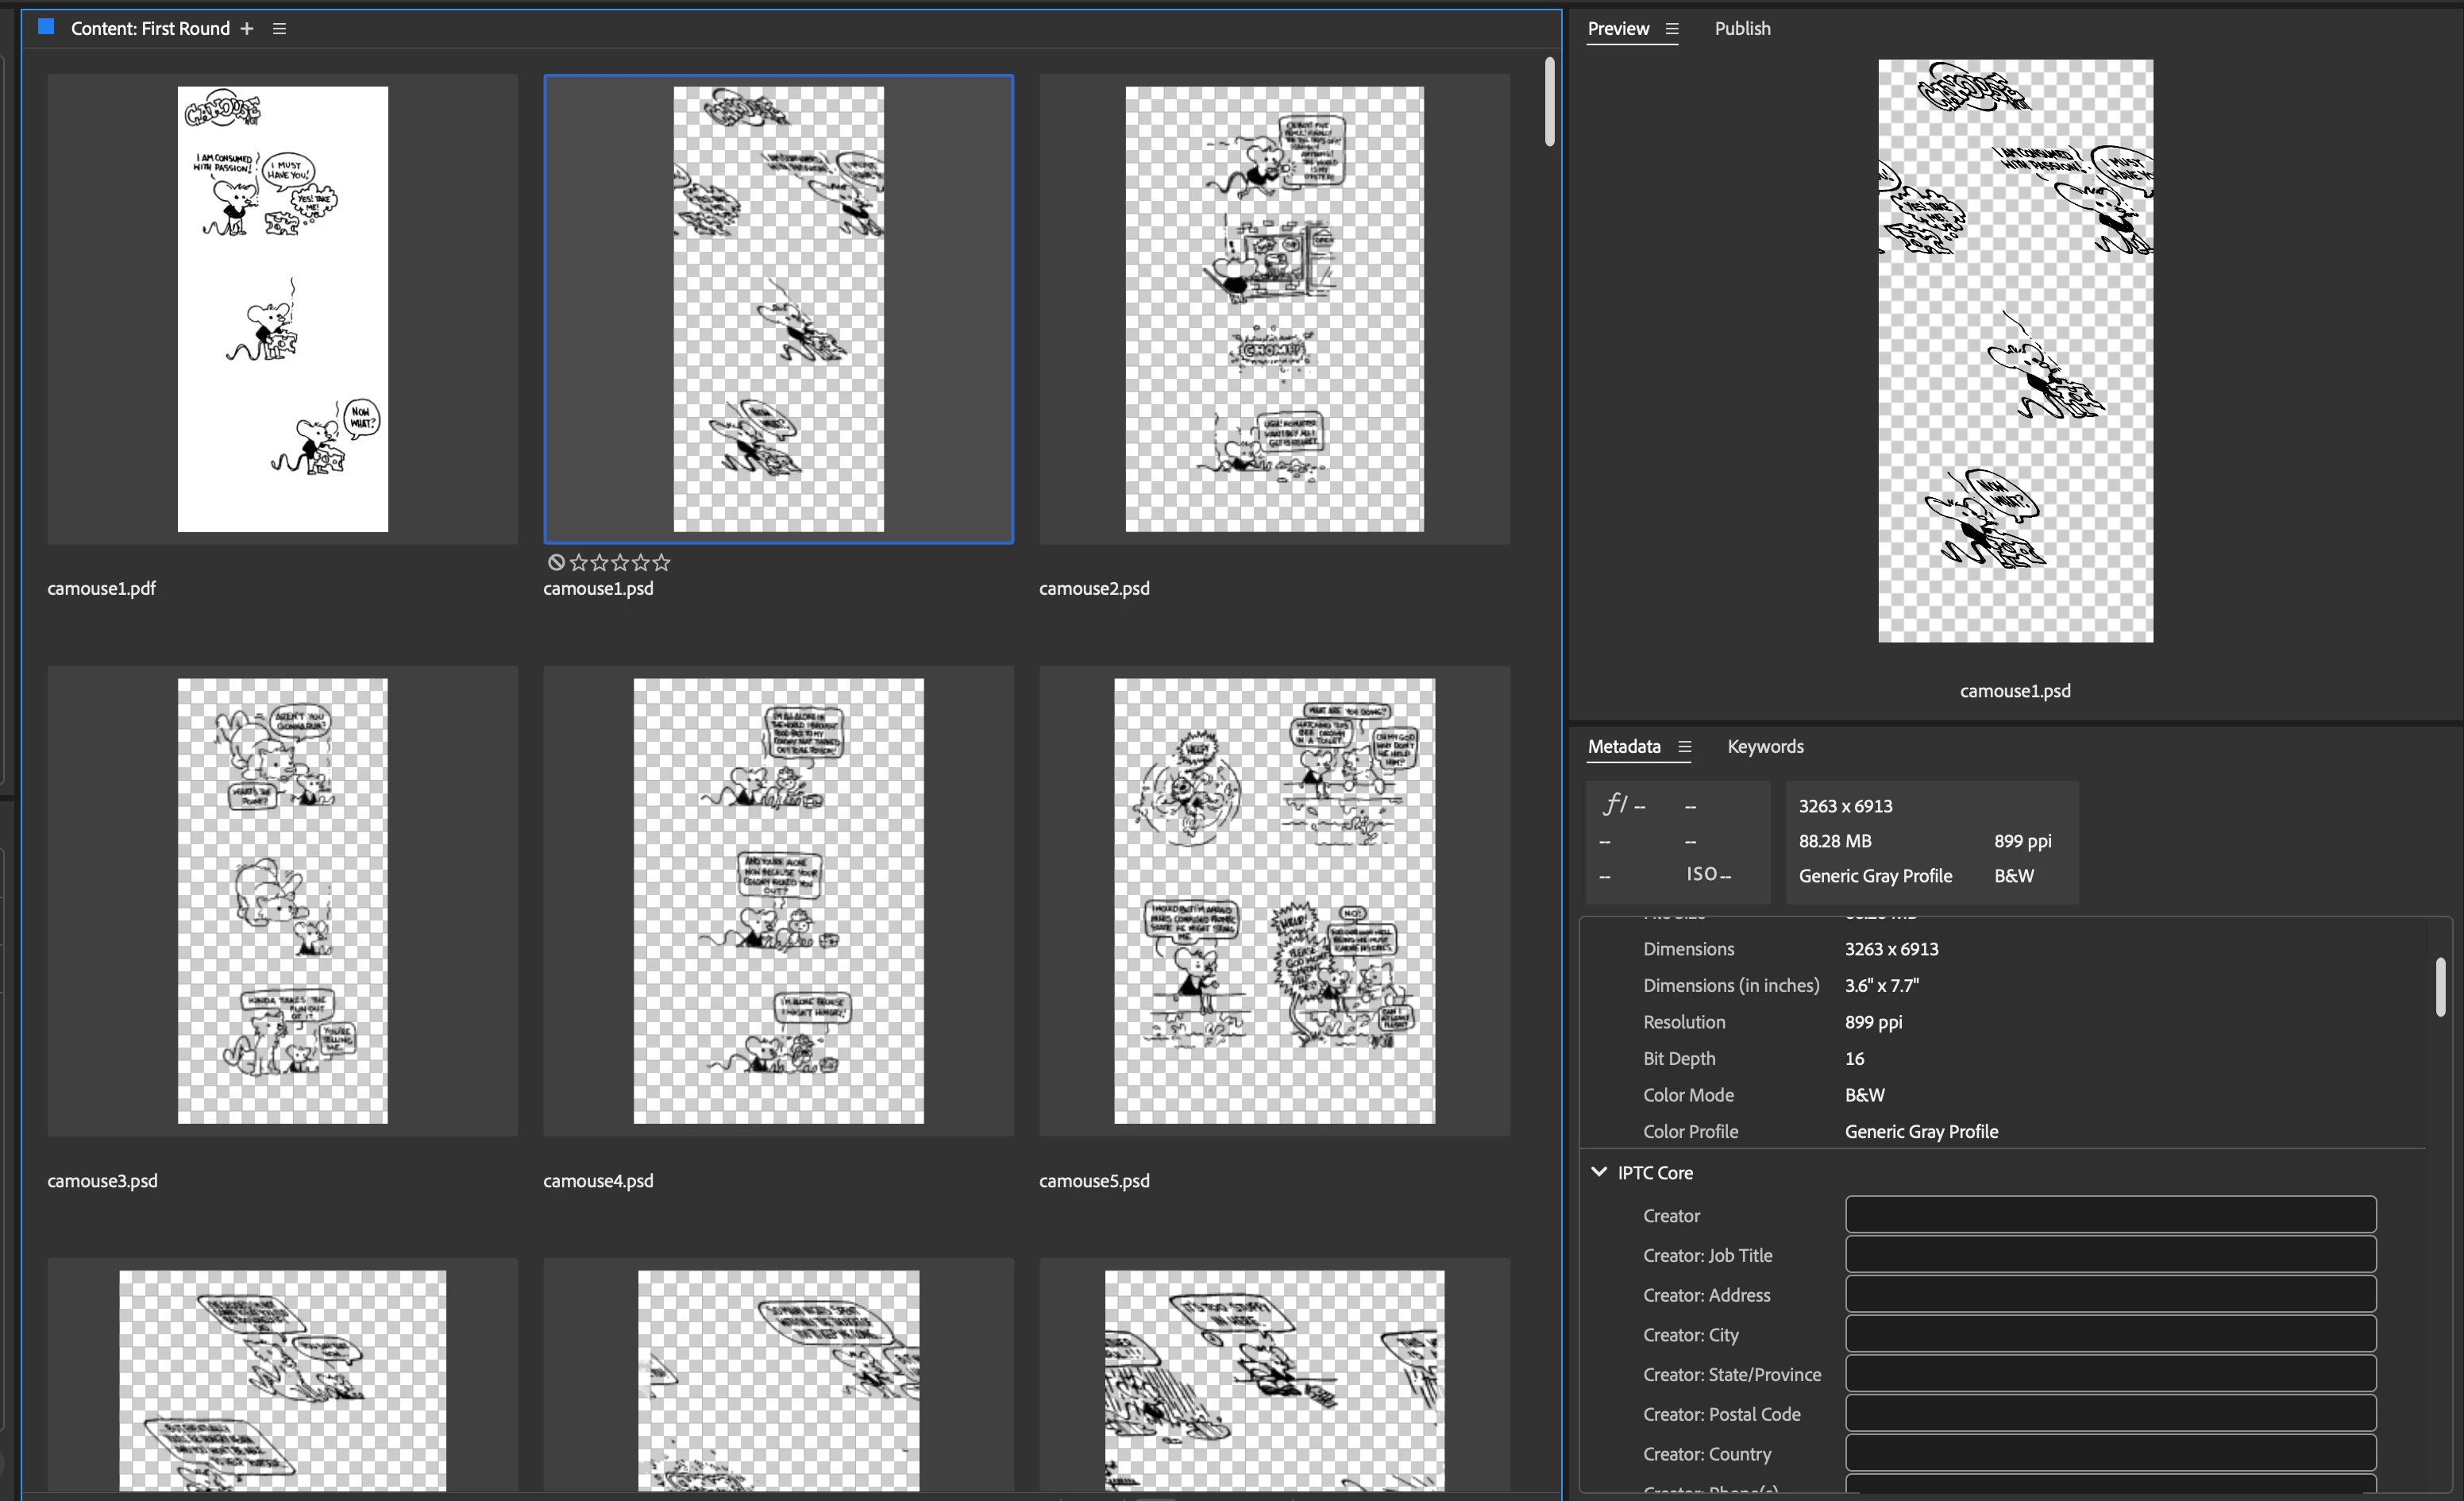Select the camouse5.psd thumbnail
Screen dimensions: 2464x1501
pos(1274,901)
